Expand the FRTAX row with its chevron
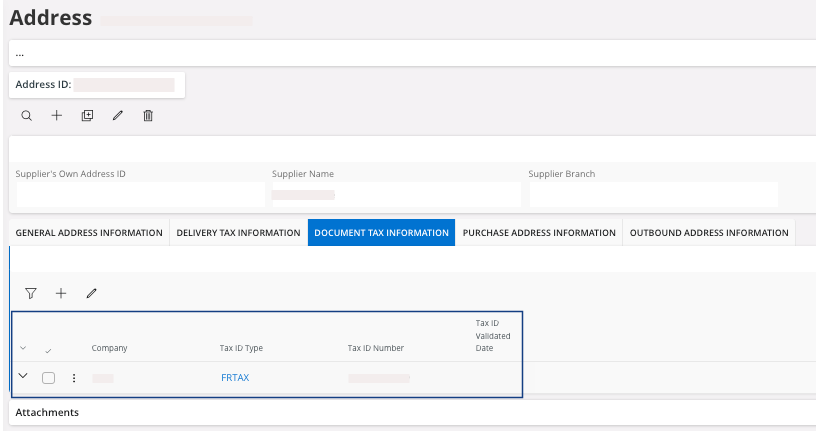This screenshot has height=434, width=818. point(24,377)
